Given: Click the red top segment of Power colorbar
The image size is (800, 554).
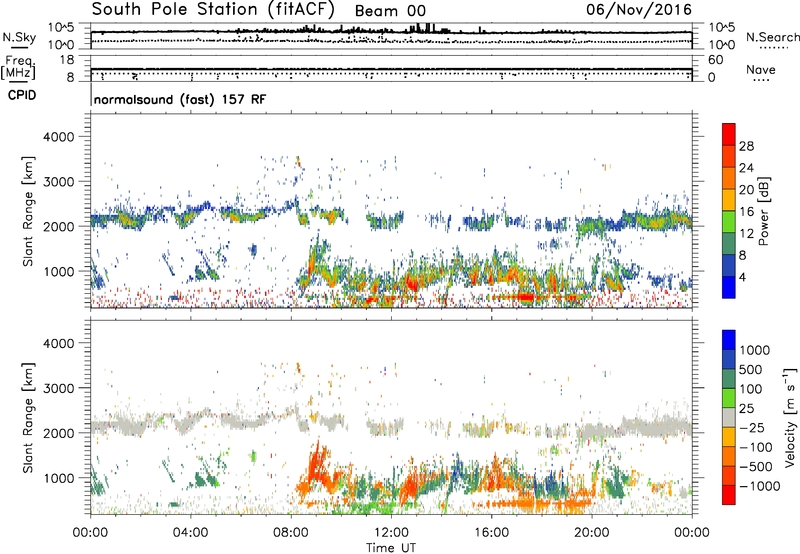Looking at the screenshot, I should coord(729,134).
